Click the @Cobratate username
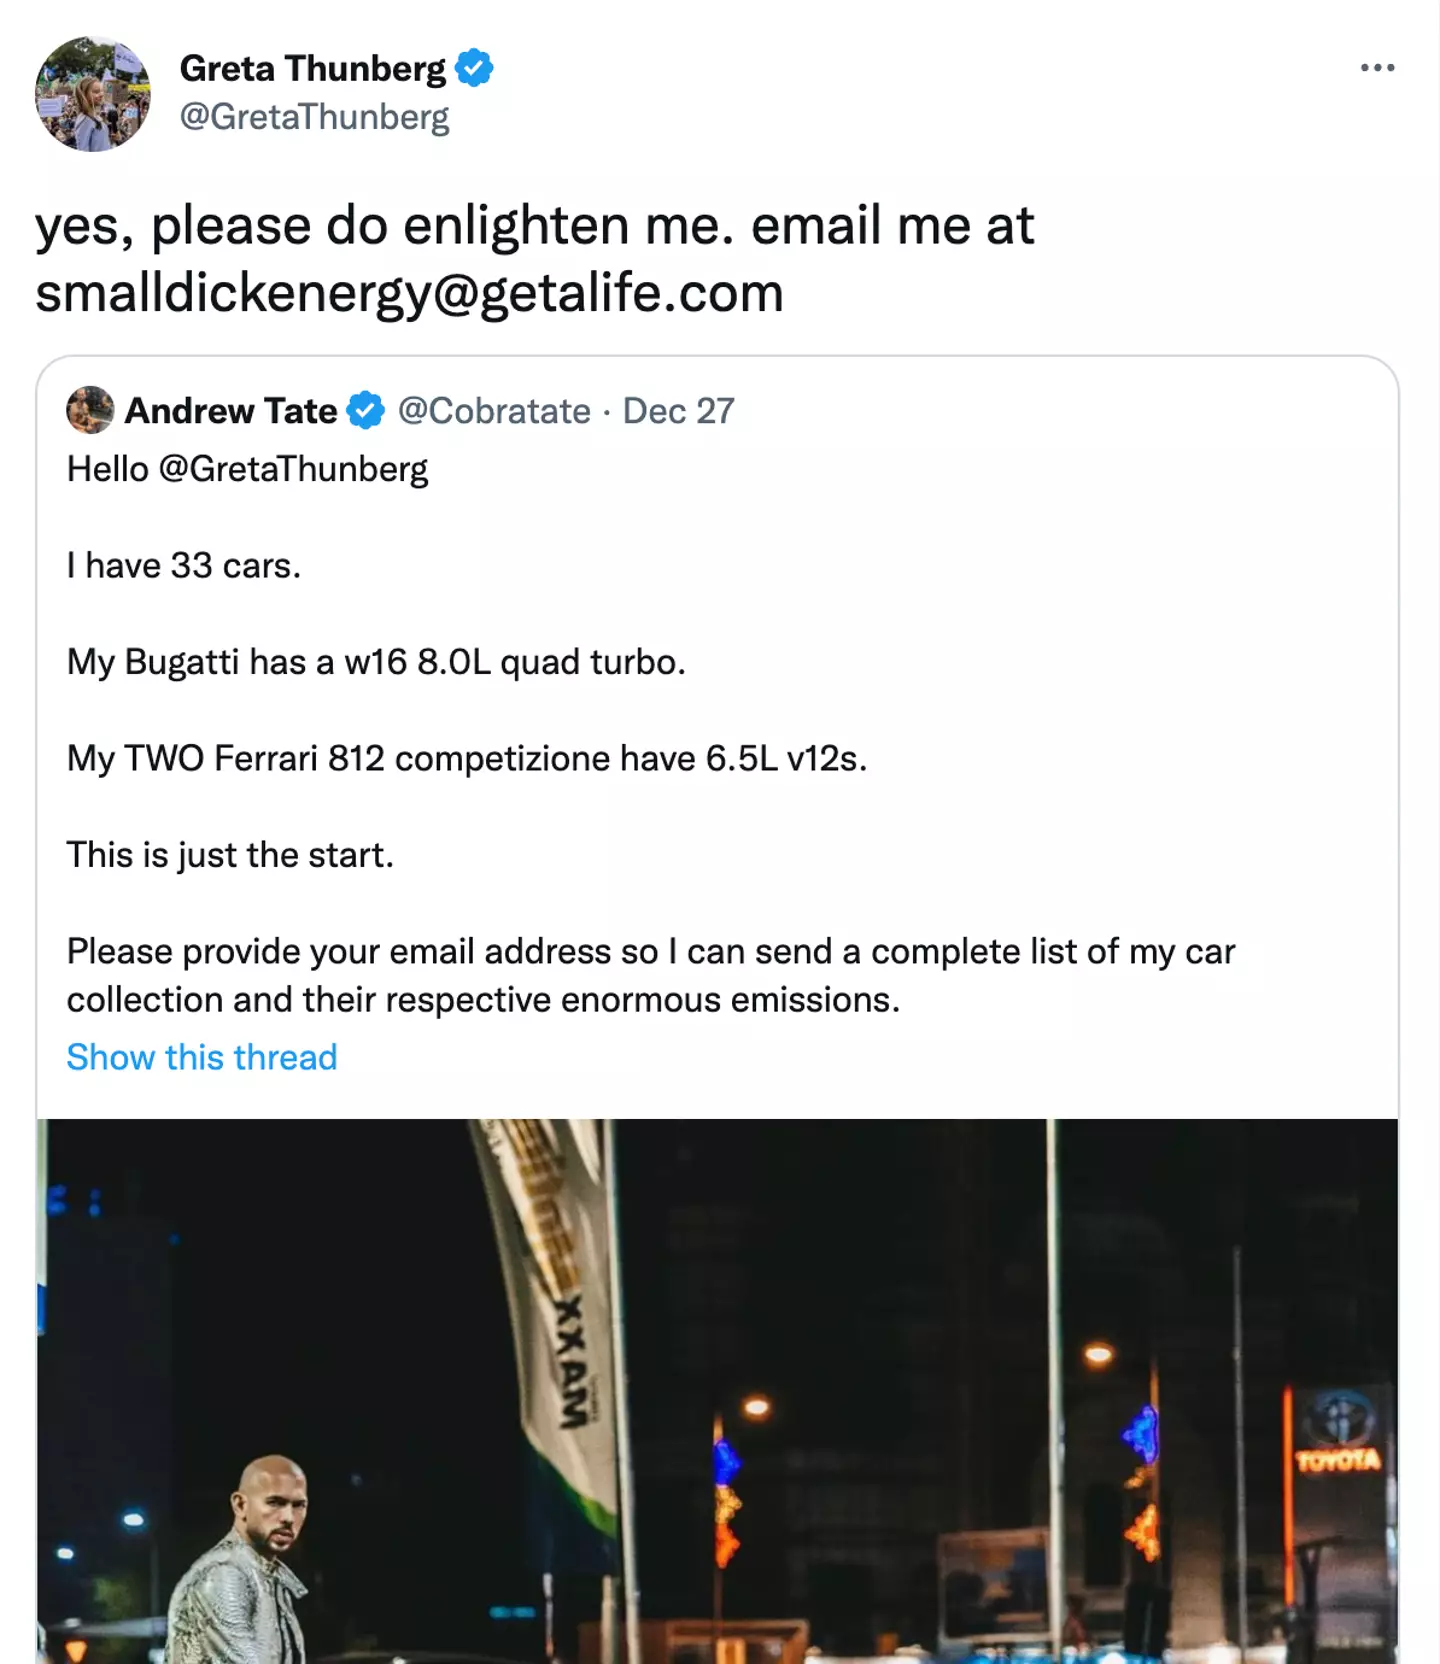The image size is (1440, 1664). click(494, 410)
